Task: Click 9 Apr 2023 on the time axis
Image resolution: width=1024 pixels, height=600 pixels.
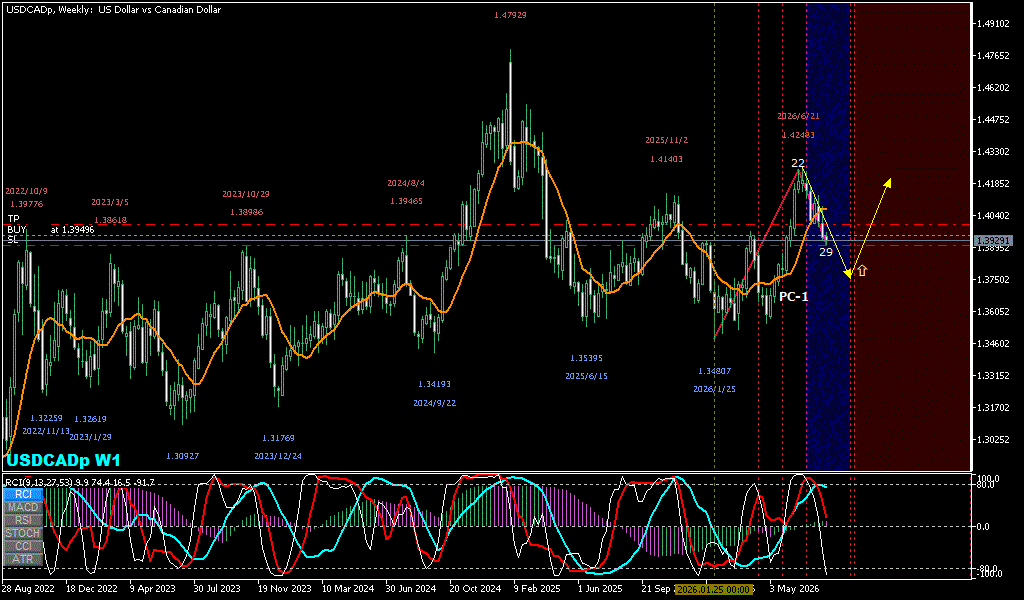Action: tap(153, 589)
